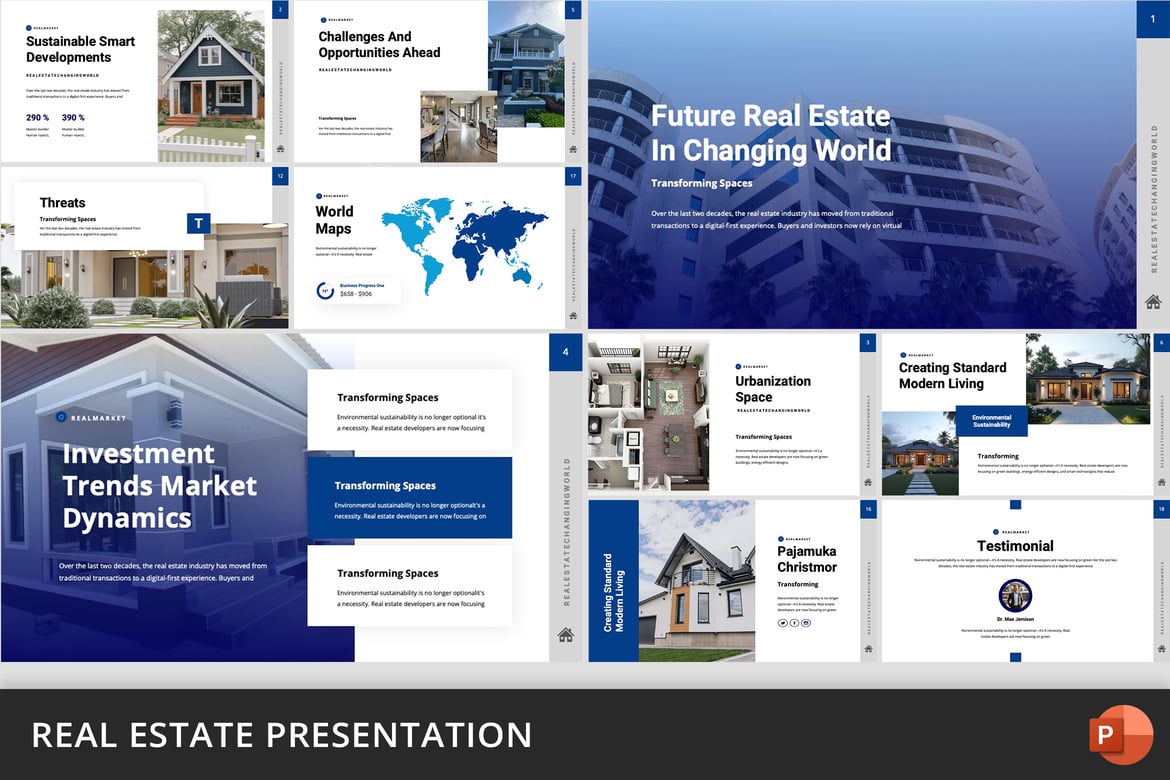Click the 'Sustainable Smart Developments' heading
The width and height of the screenshot is (1170, 780).
(x=81, y=49)
